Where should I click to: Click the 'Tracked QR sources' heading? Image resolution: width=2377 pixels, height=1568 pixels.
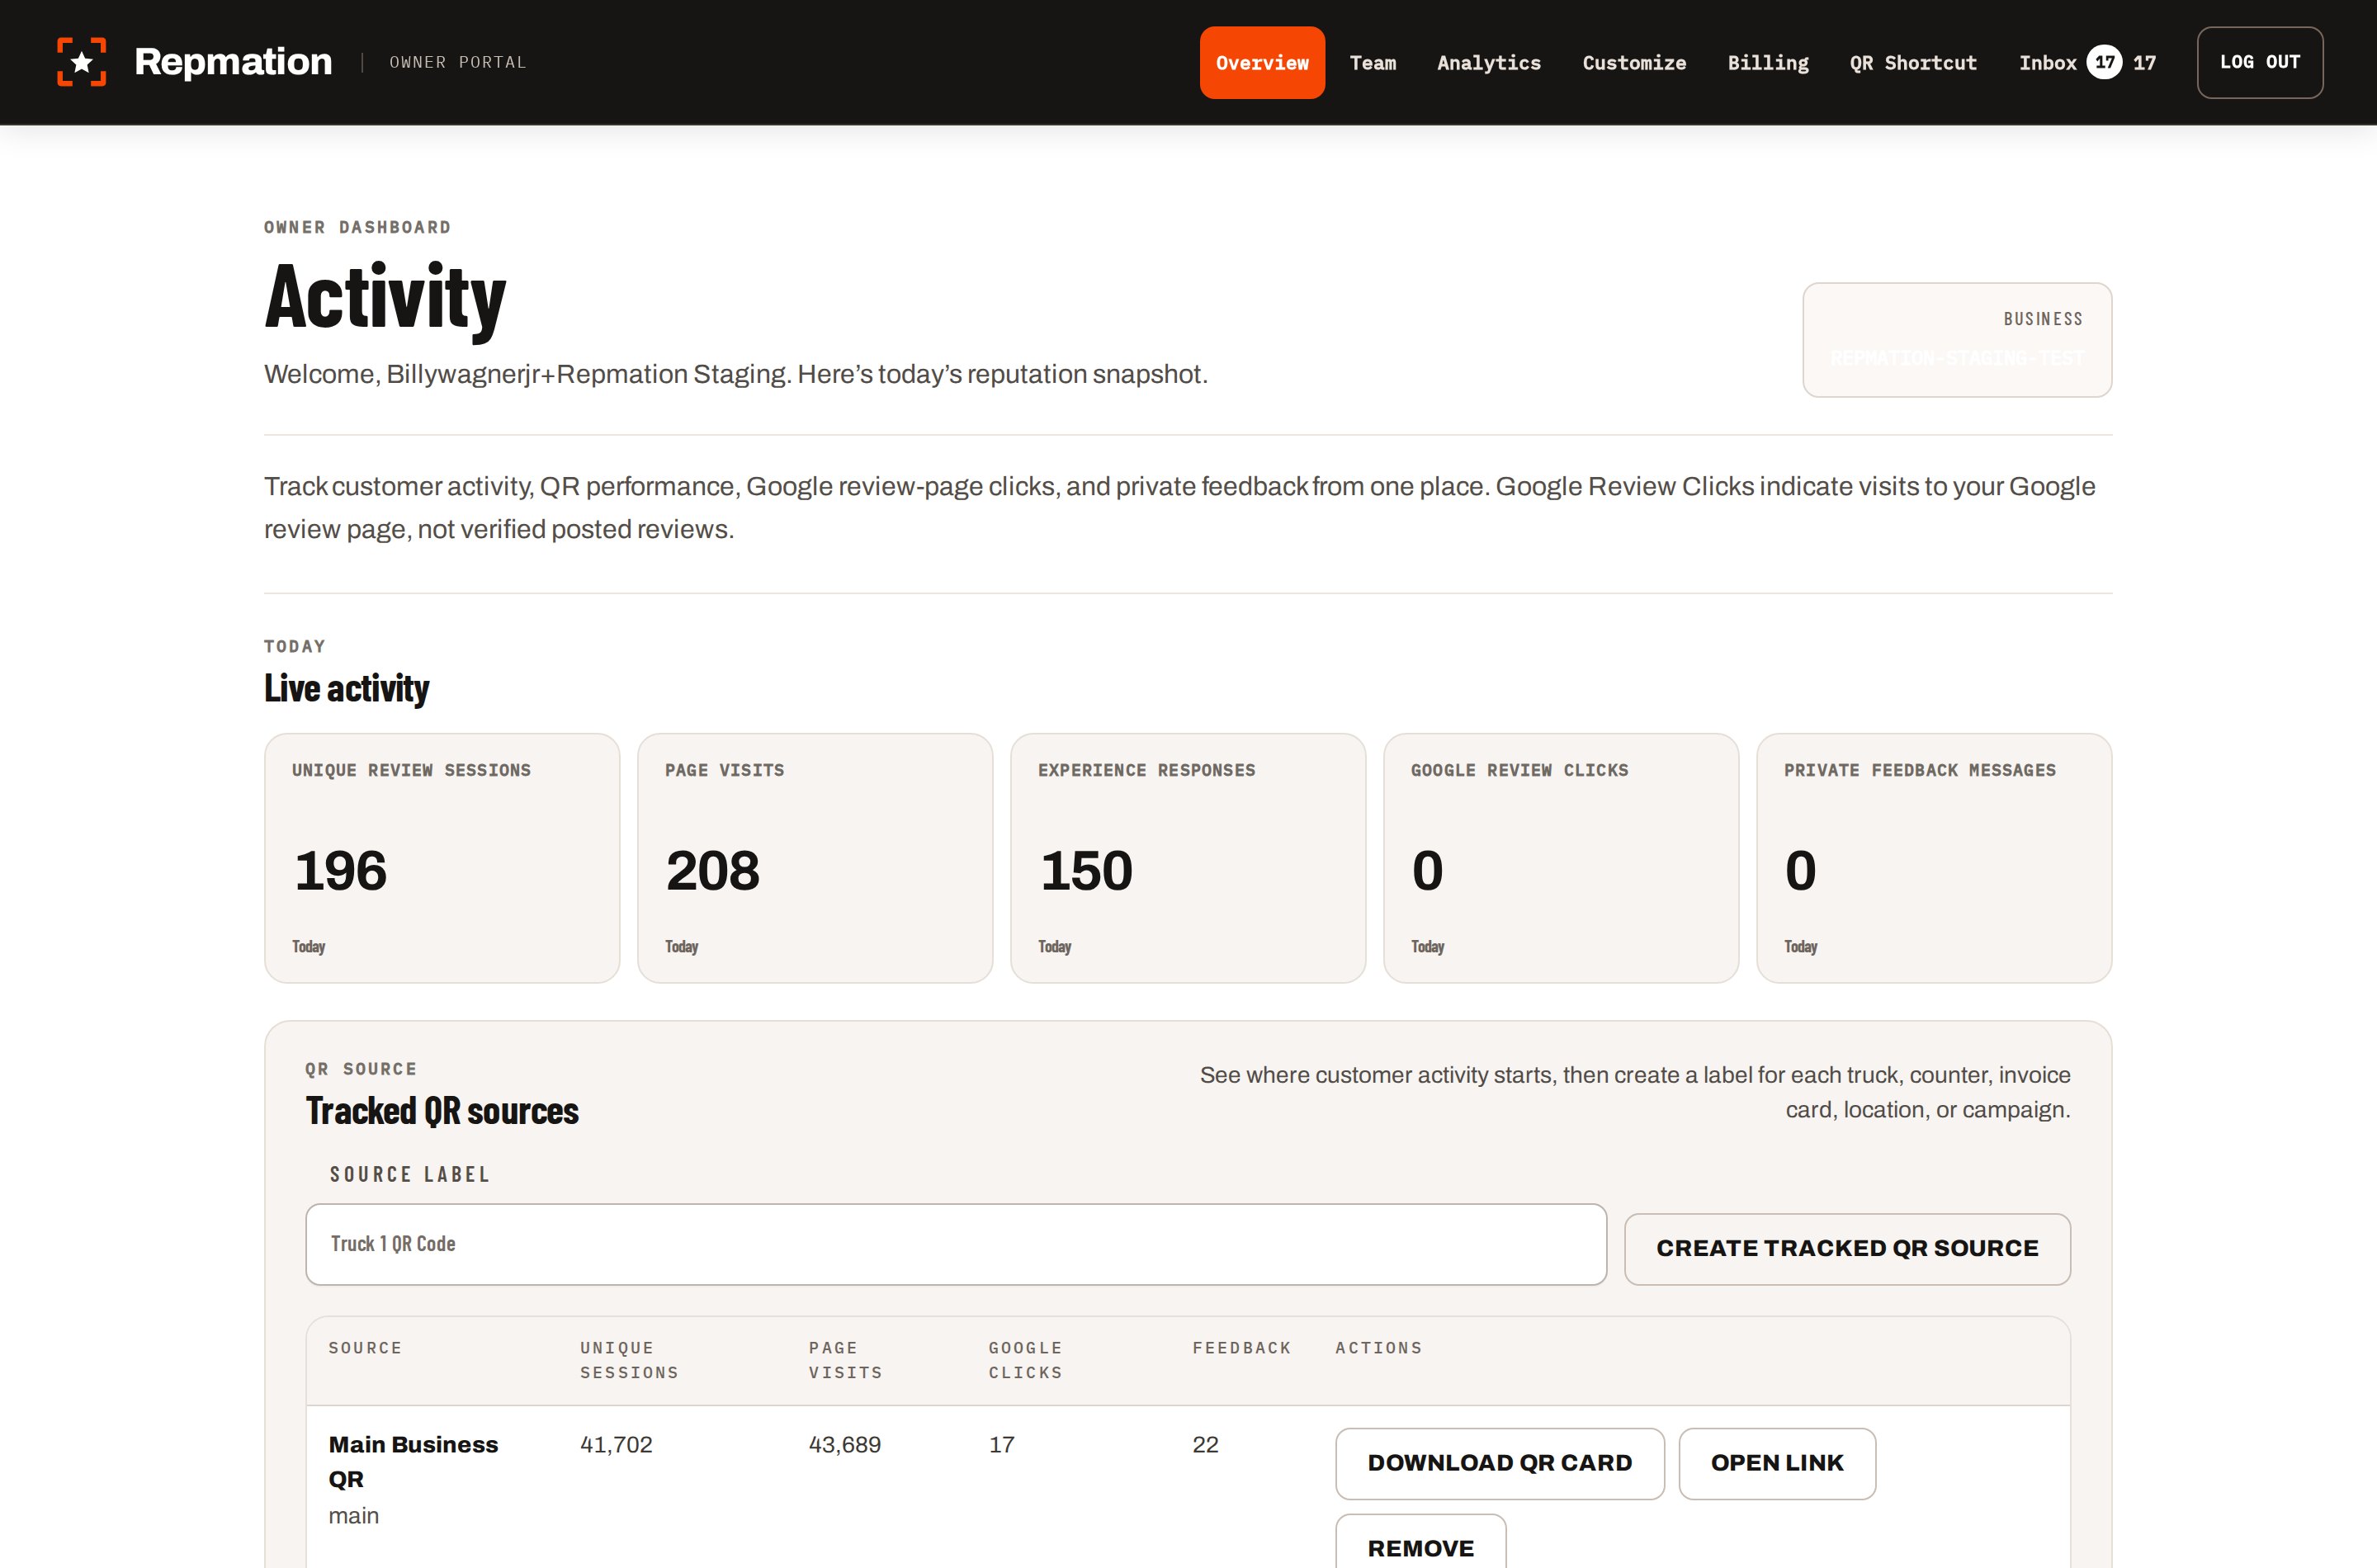(x=442, y=1111)
